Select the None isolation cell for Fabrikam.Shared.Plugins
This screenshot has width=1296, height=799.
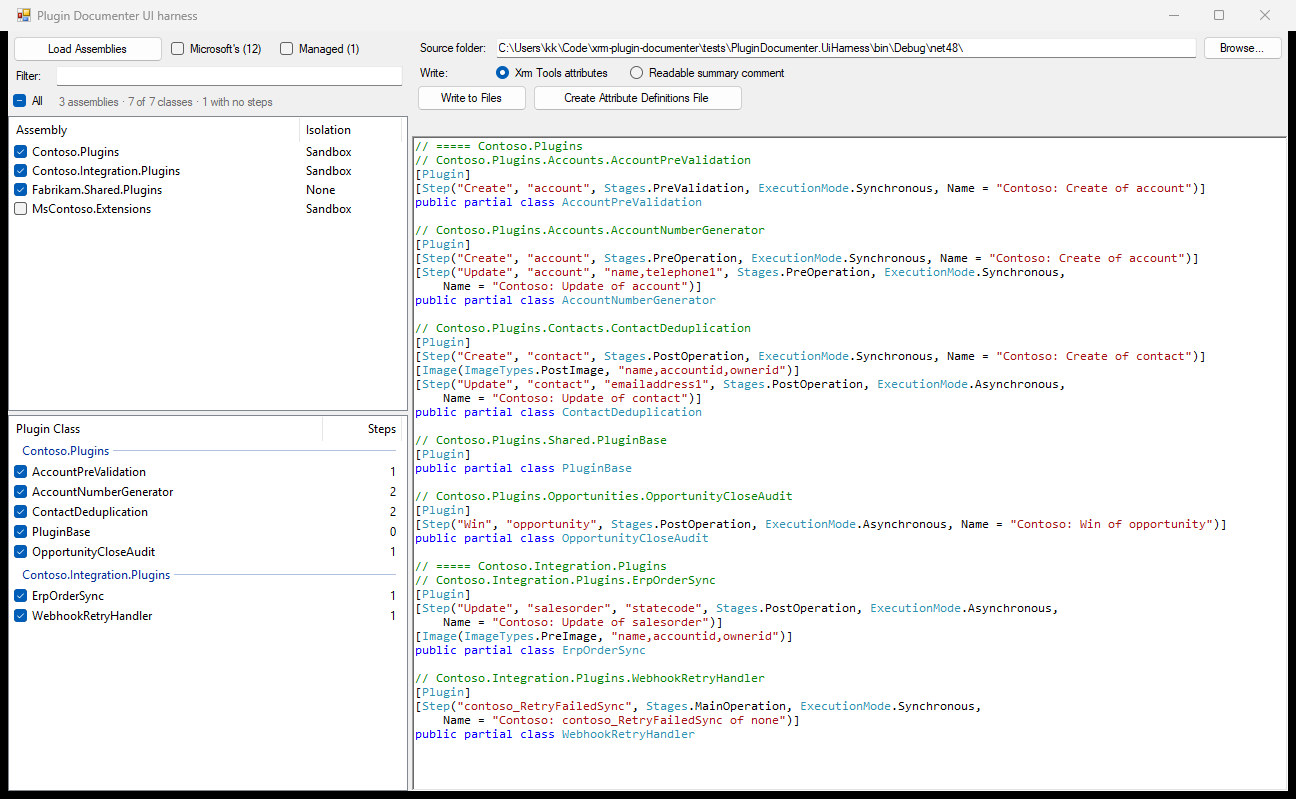321,190
